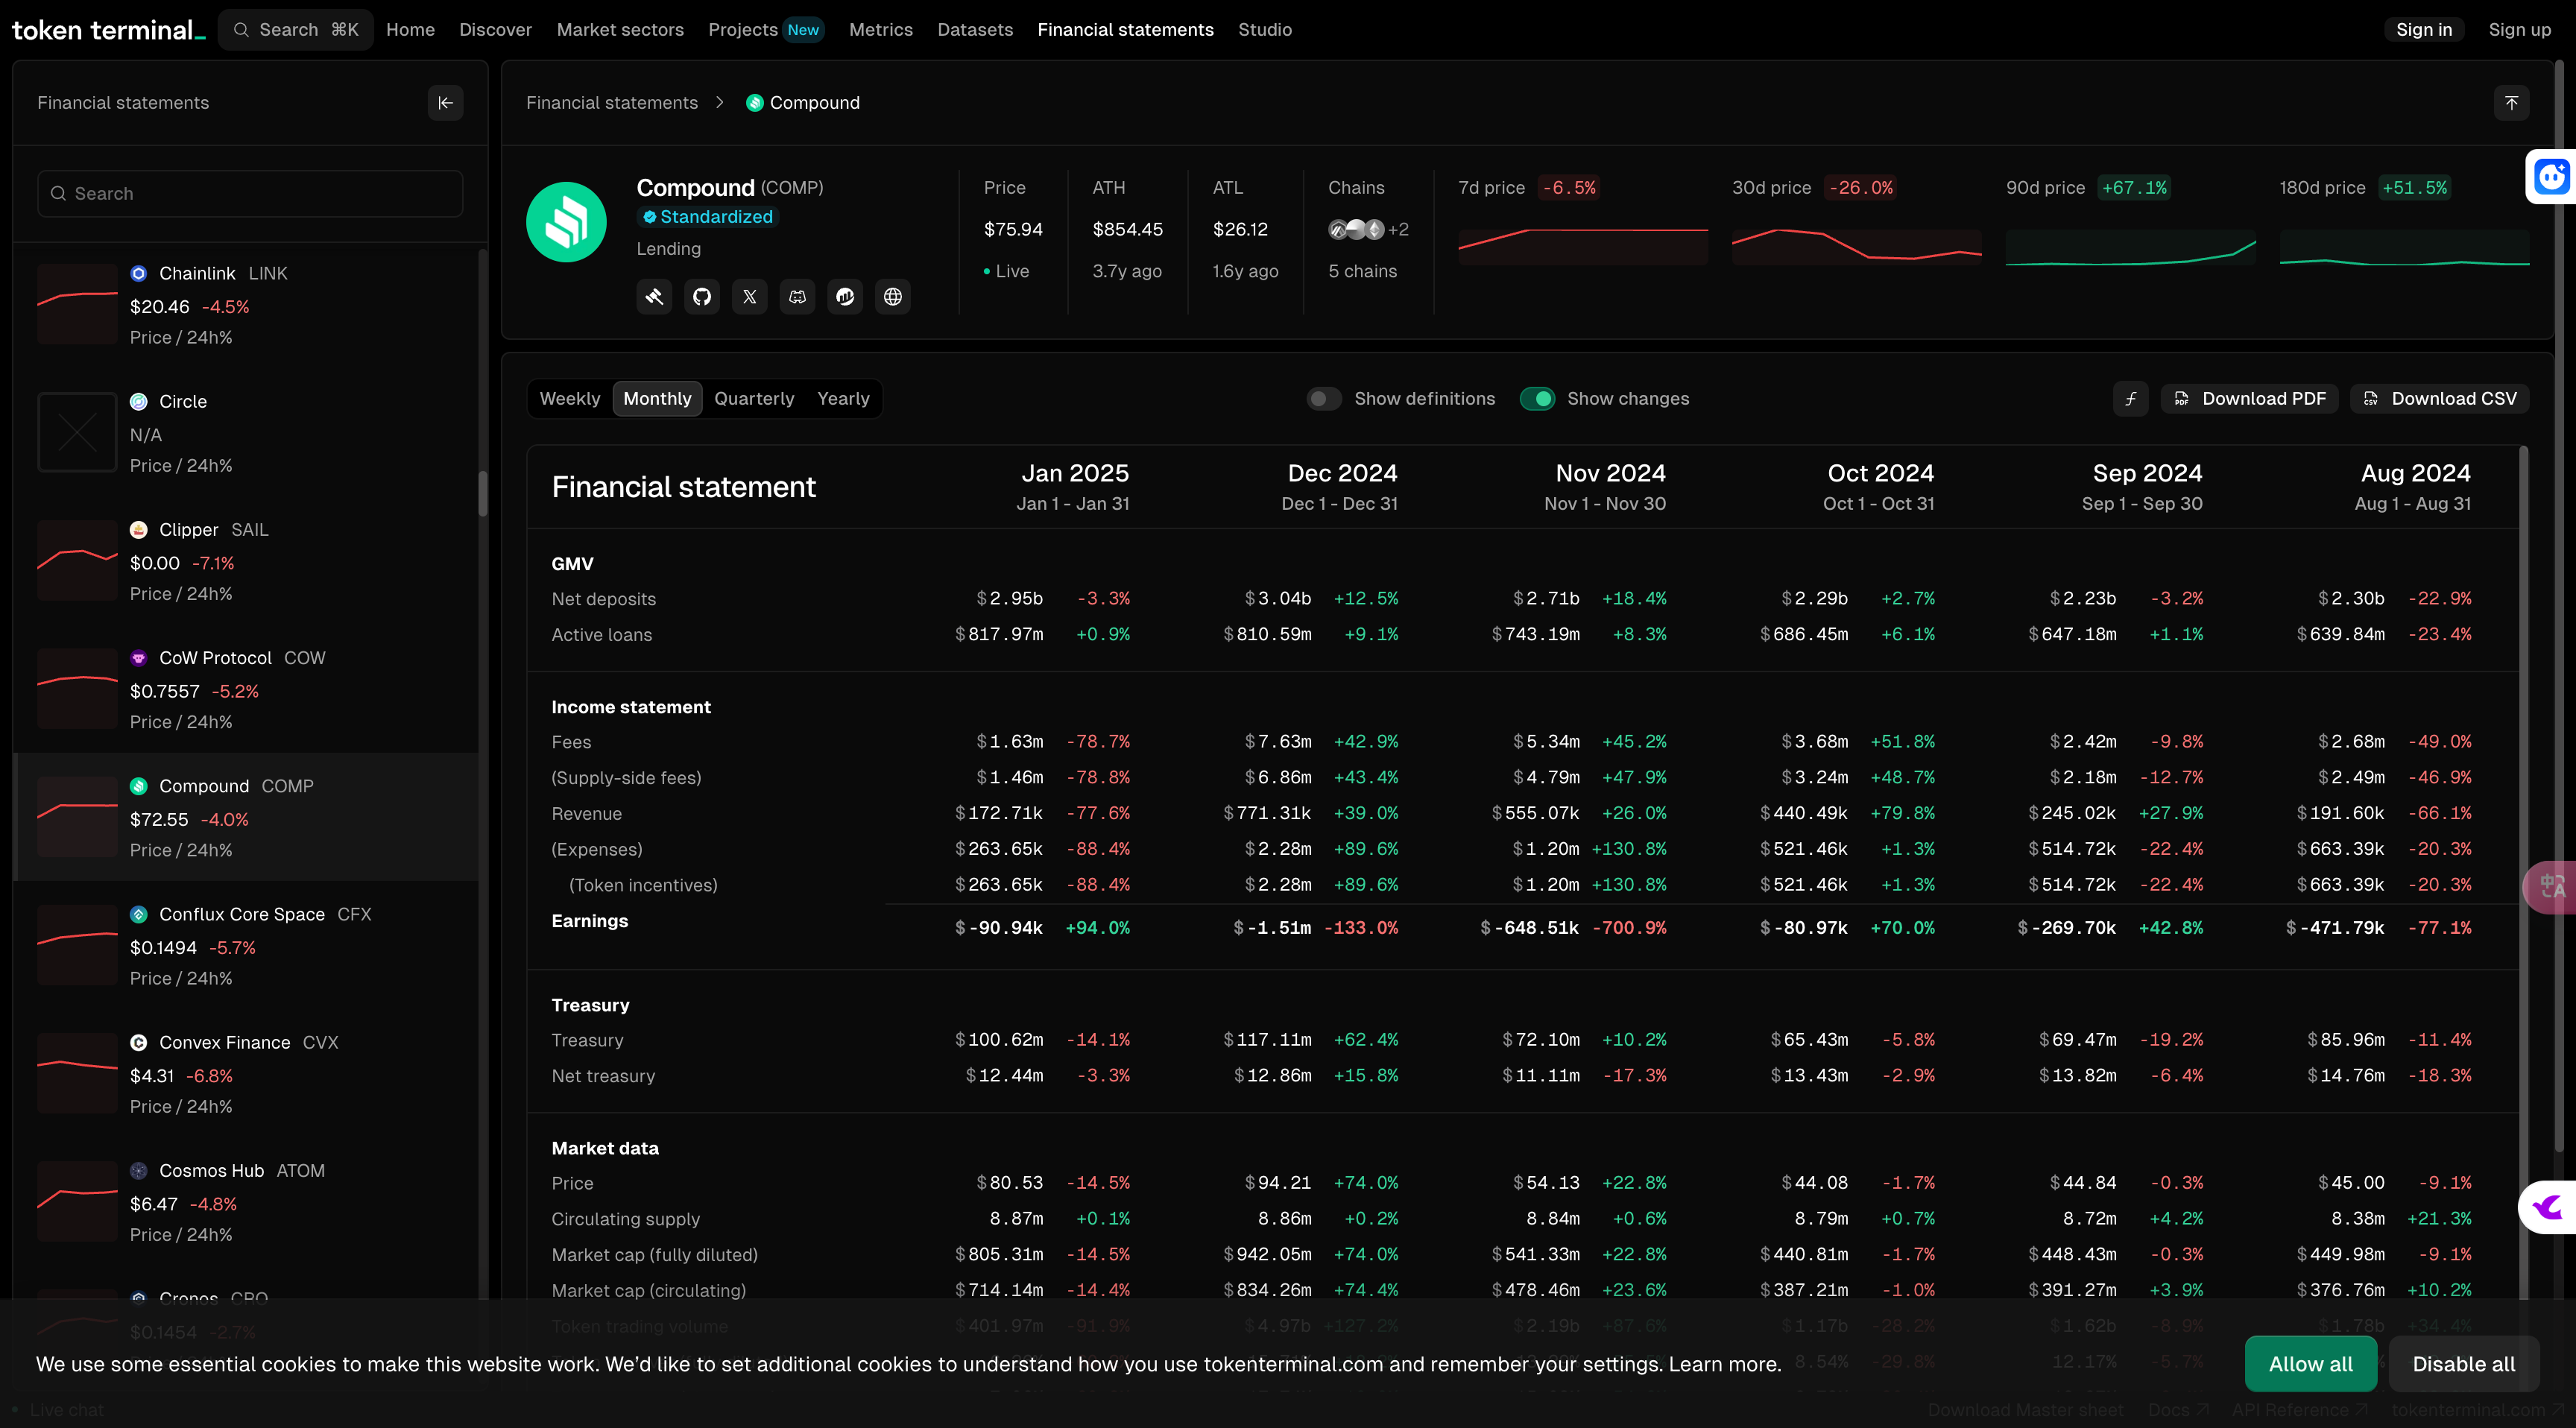Click the Net deposits row label

point(603,599)
